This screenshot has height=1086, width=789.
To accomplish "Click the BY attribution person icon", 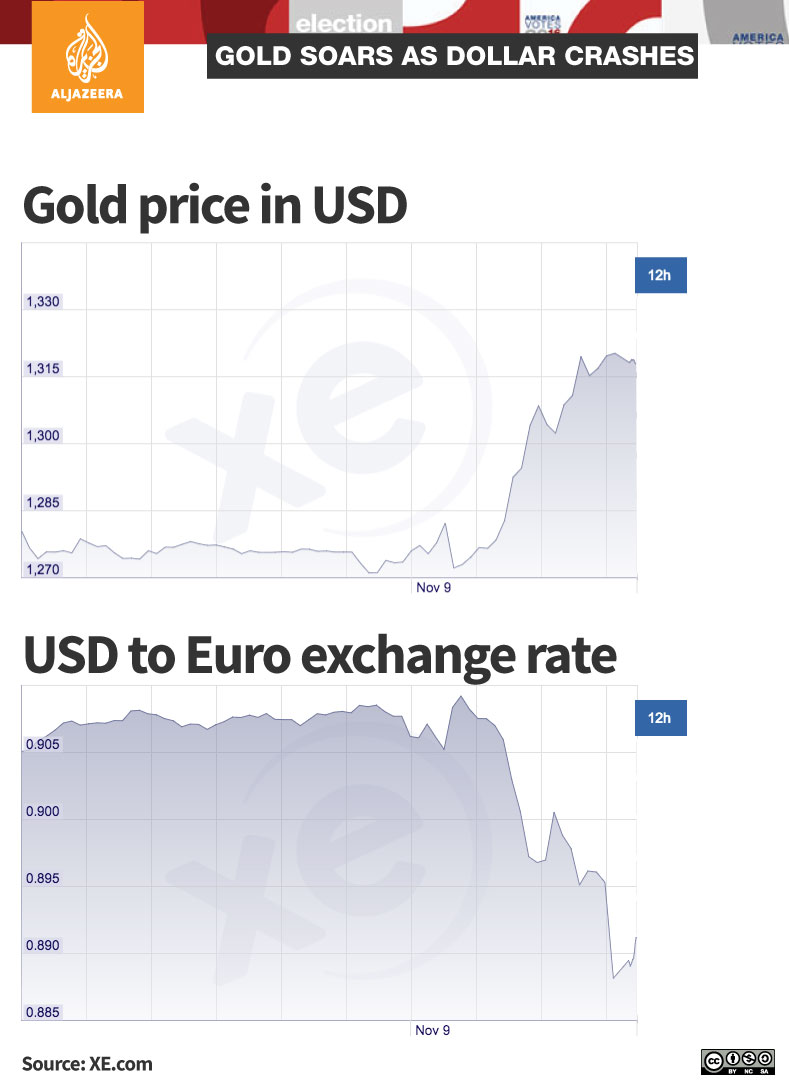I will tap(731, 1056).
